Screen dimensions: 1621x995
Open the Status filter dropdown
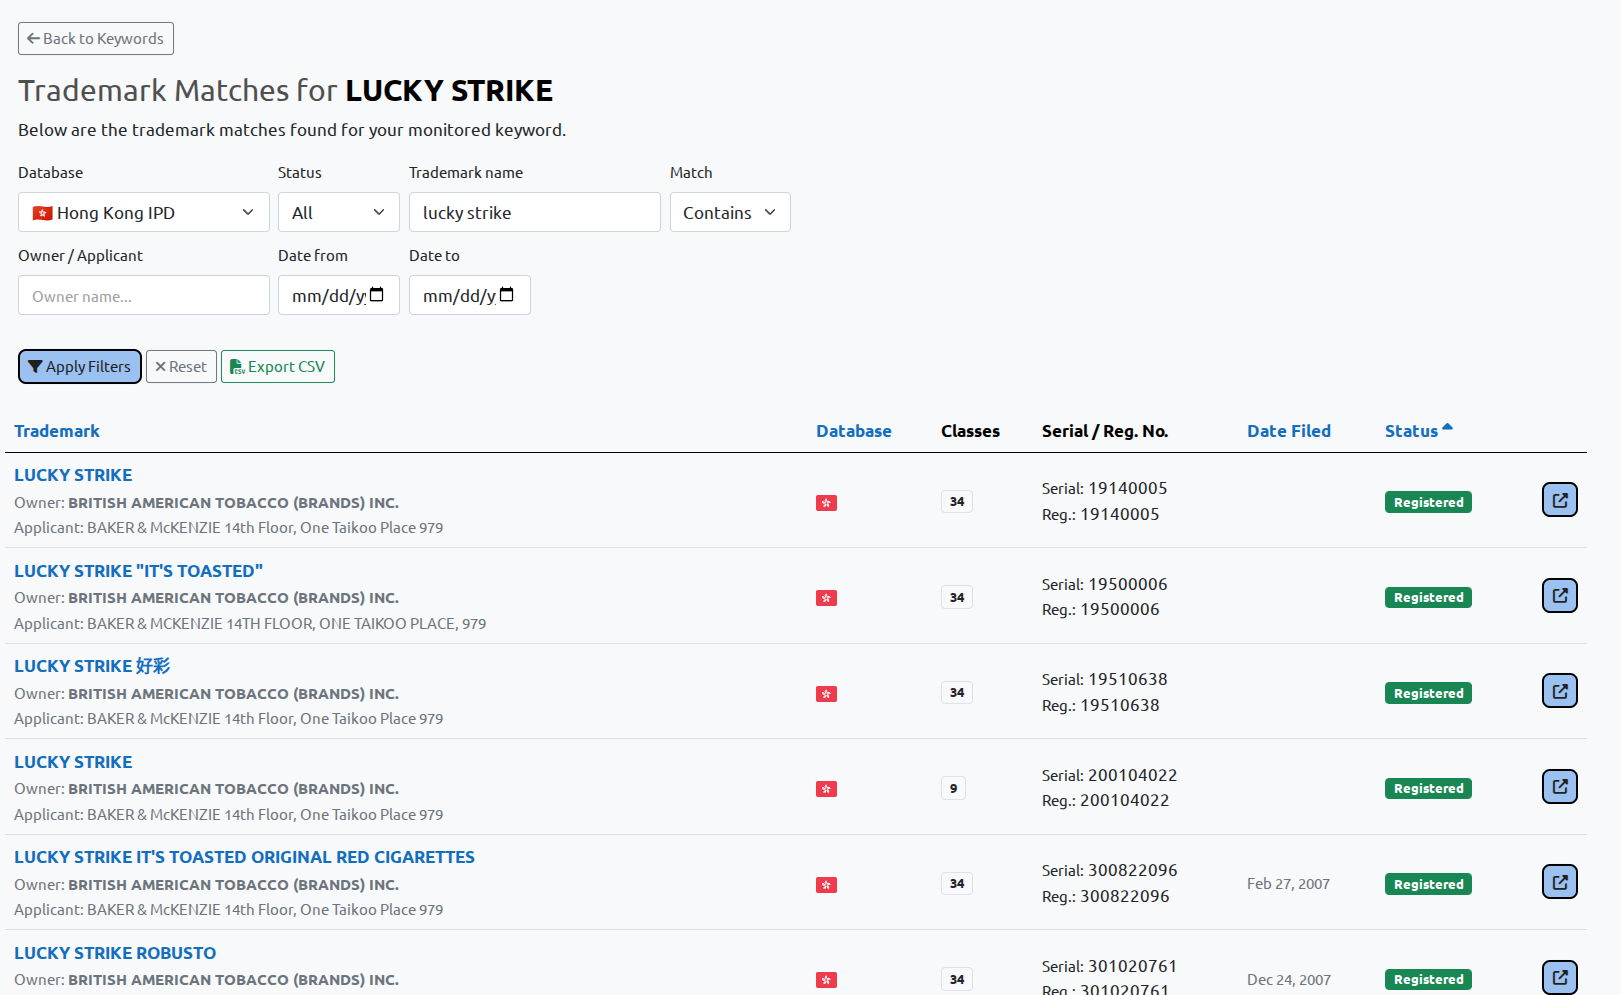pos(338,213)
